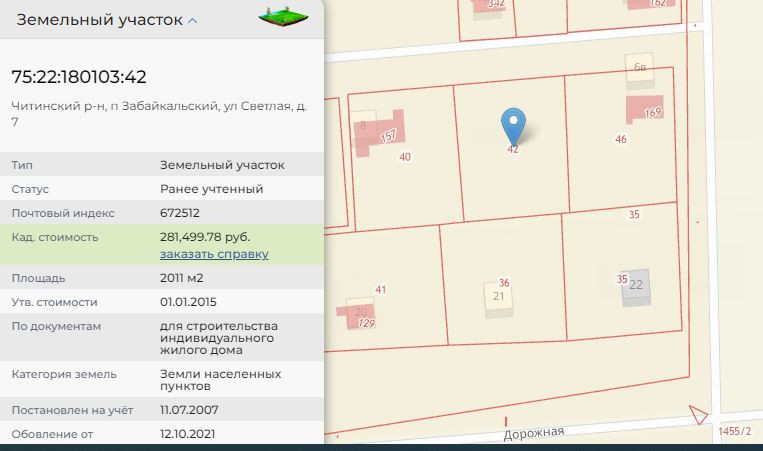763x451 pixels.
Task: Collapse the Земельный участок panel chevron
Action: 193,21
